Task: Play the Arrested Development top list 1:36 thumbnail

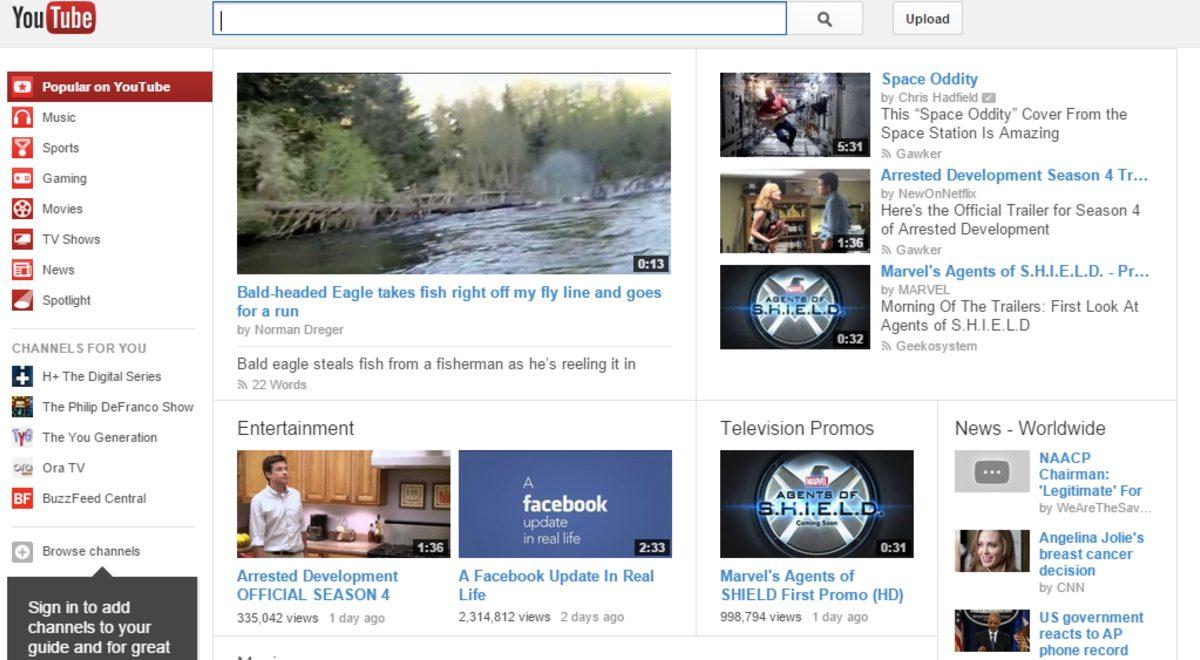Action: 795,211
